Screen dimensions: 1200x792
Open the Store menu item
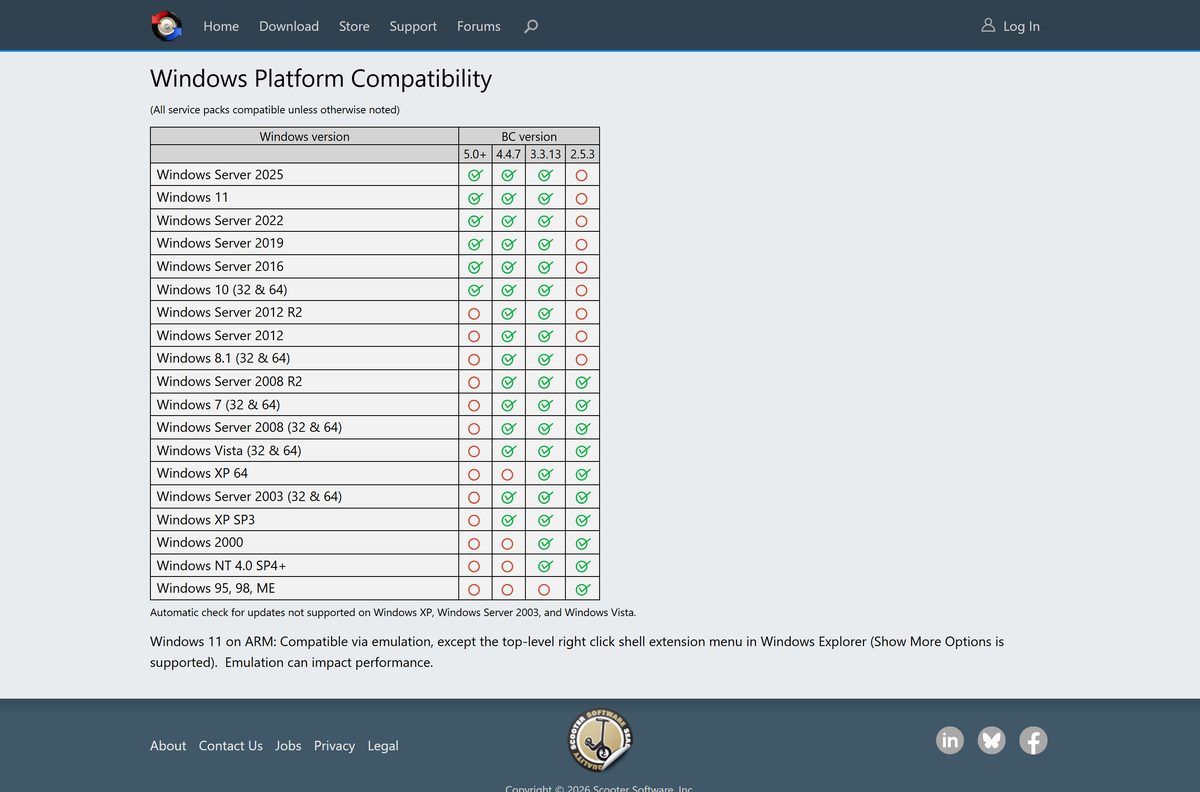coord(354,26)
